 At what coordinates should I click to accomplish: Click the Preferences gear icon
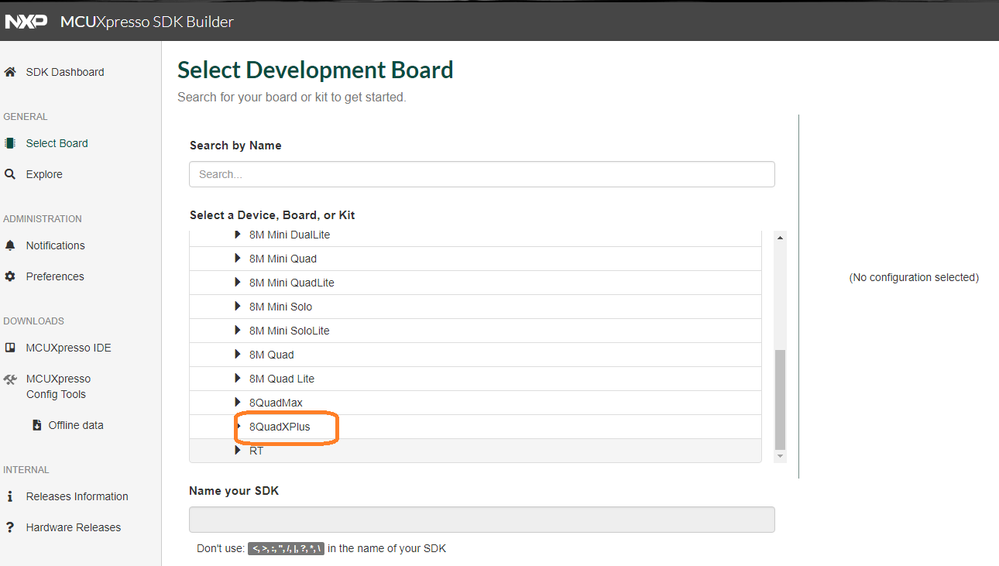pos(10,276)
